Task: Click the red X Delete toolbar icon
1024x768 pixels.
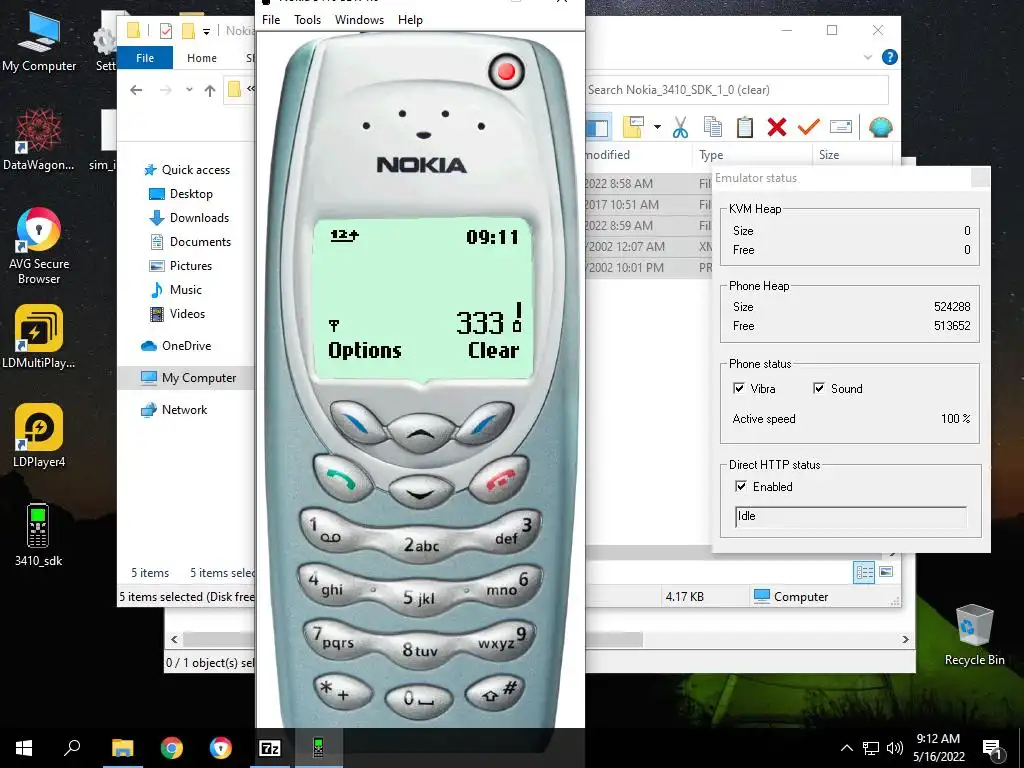Action: [776, 127]
